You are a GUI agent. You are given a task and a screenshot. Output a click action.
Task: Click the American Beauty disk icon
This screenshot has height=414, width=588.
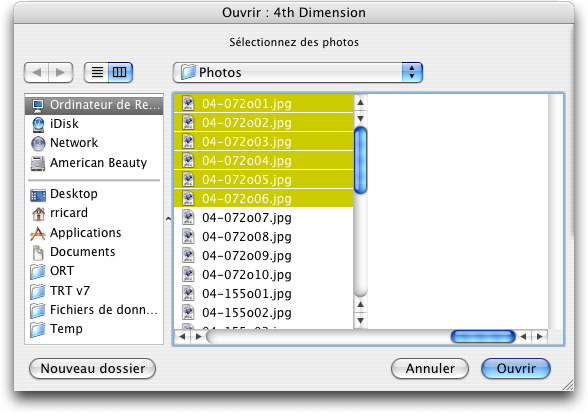(x=38, y=164)
